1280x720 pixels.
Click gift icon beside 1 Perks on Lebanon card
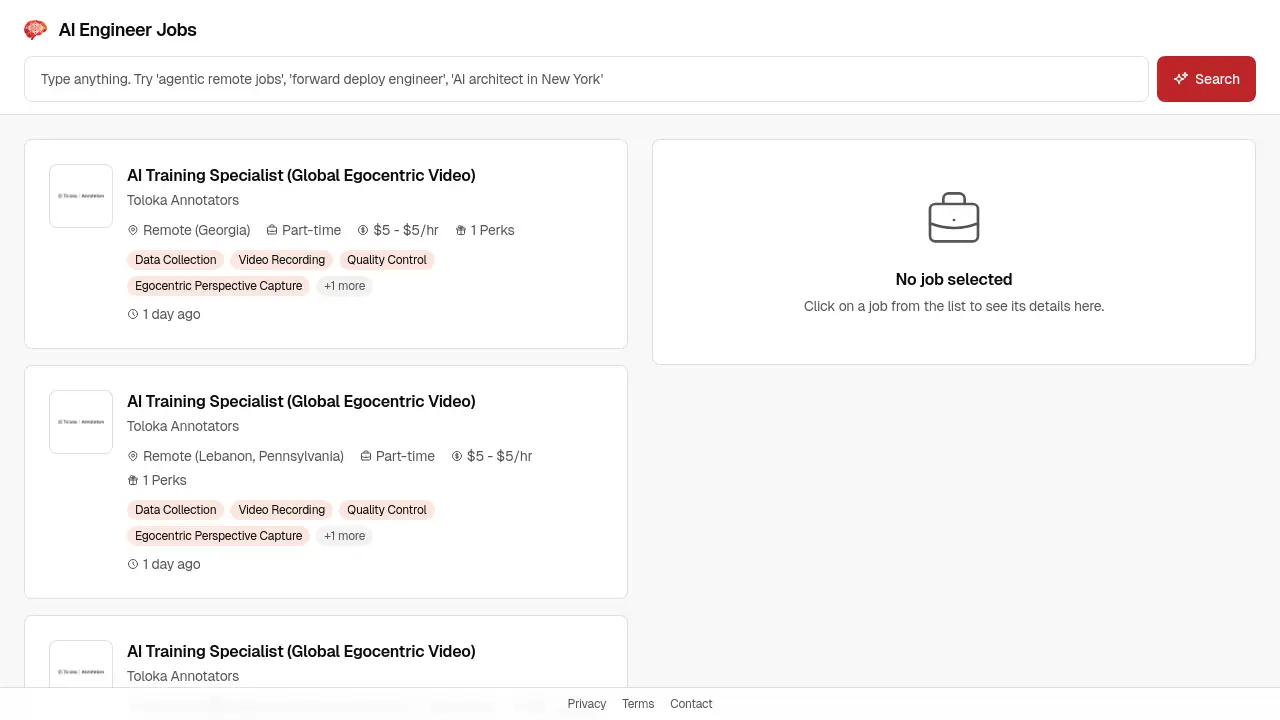133,480
